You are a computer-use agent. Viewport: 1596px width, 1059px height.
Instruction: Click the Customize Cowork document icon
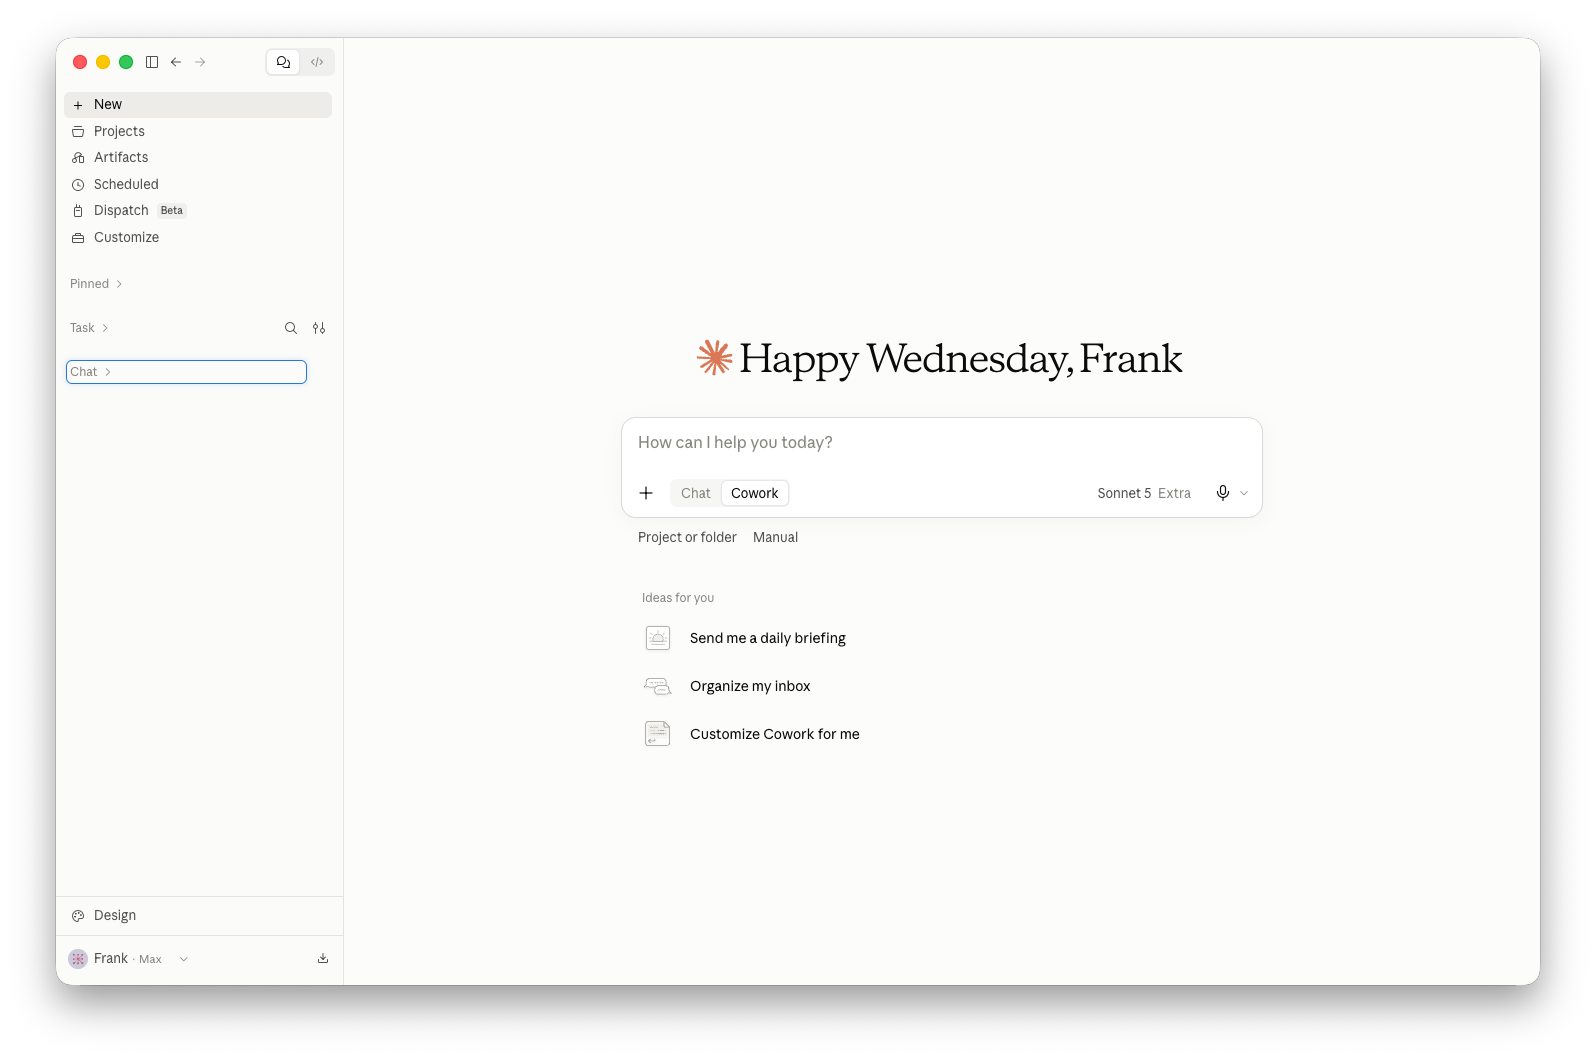click(x=658, y=734)
